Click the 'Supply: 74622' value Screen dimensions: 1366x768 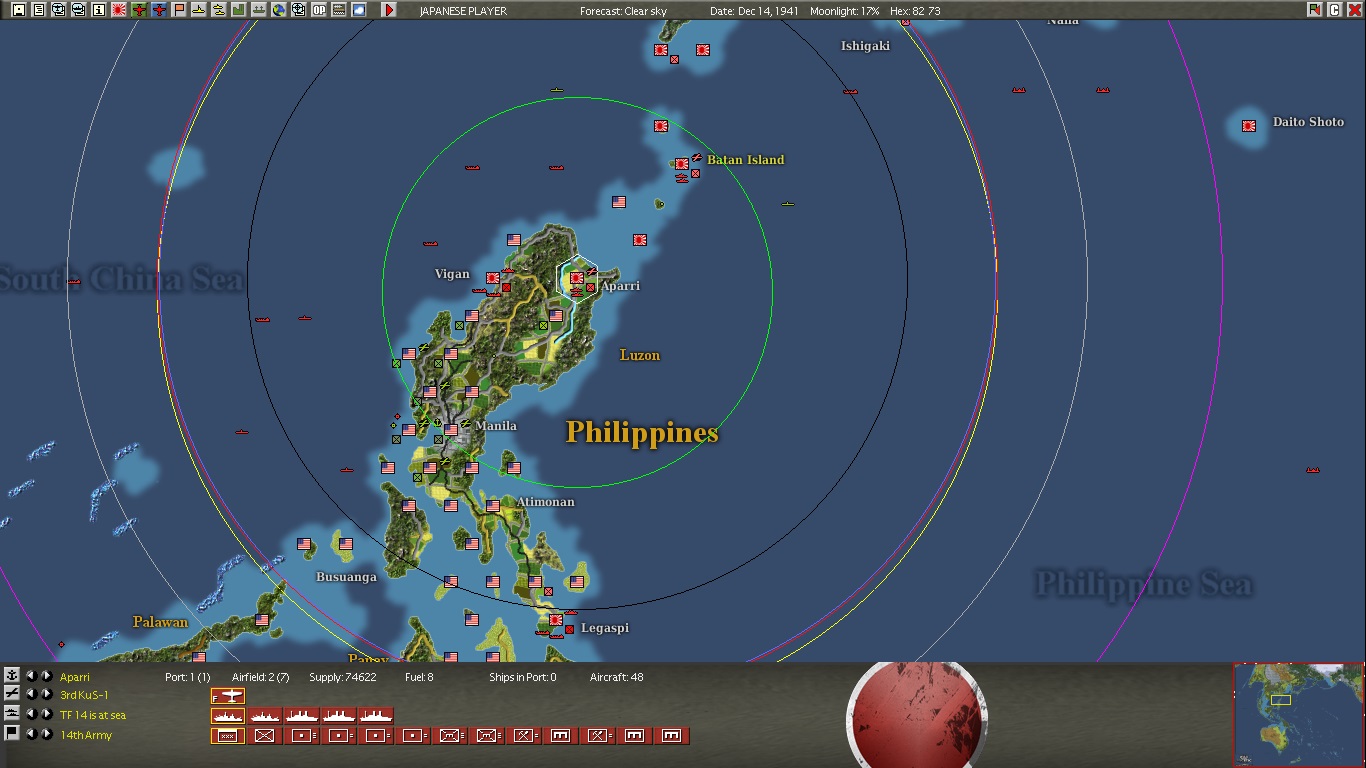(343, 677)
